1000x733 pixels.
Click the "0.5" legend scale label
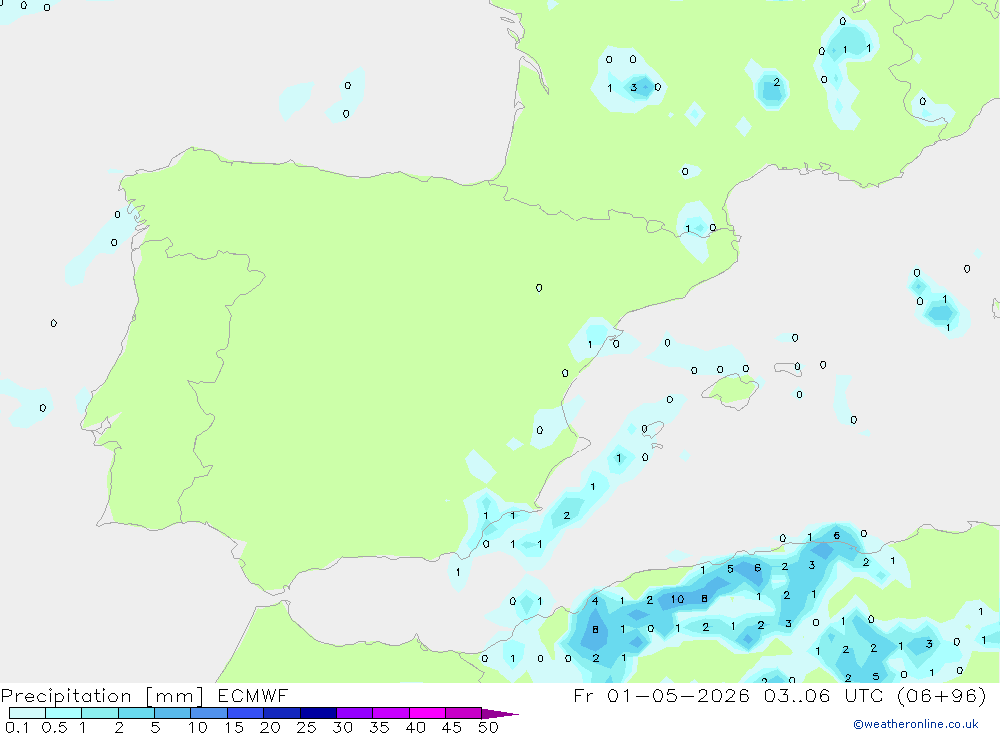click(55, 727)
